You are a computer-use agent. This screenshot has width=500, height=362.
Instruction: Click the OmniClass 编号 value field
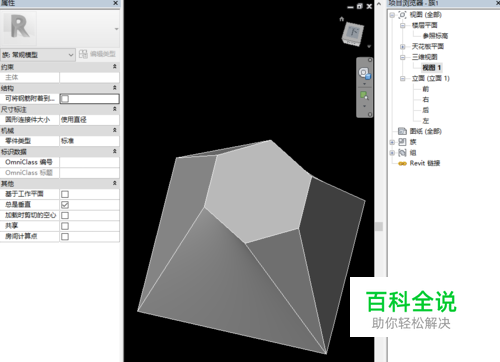pos(89,162)
